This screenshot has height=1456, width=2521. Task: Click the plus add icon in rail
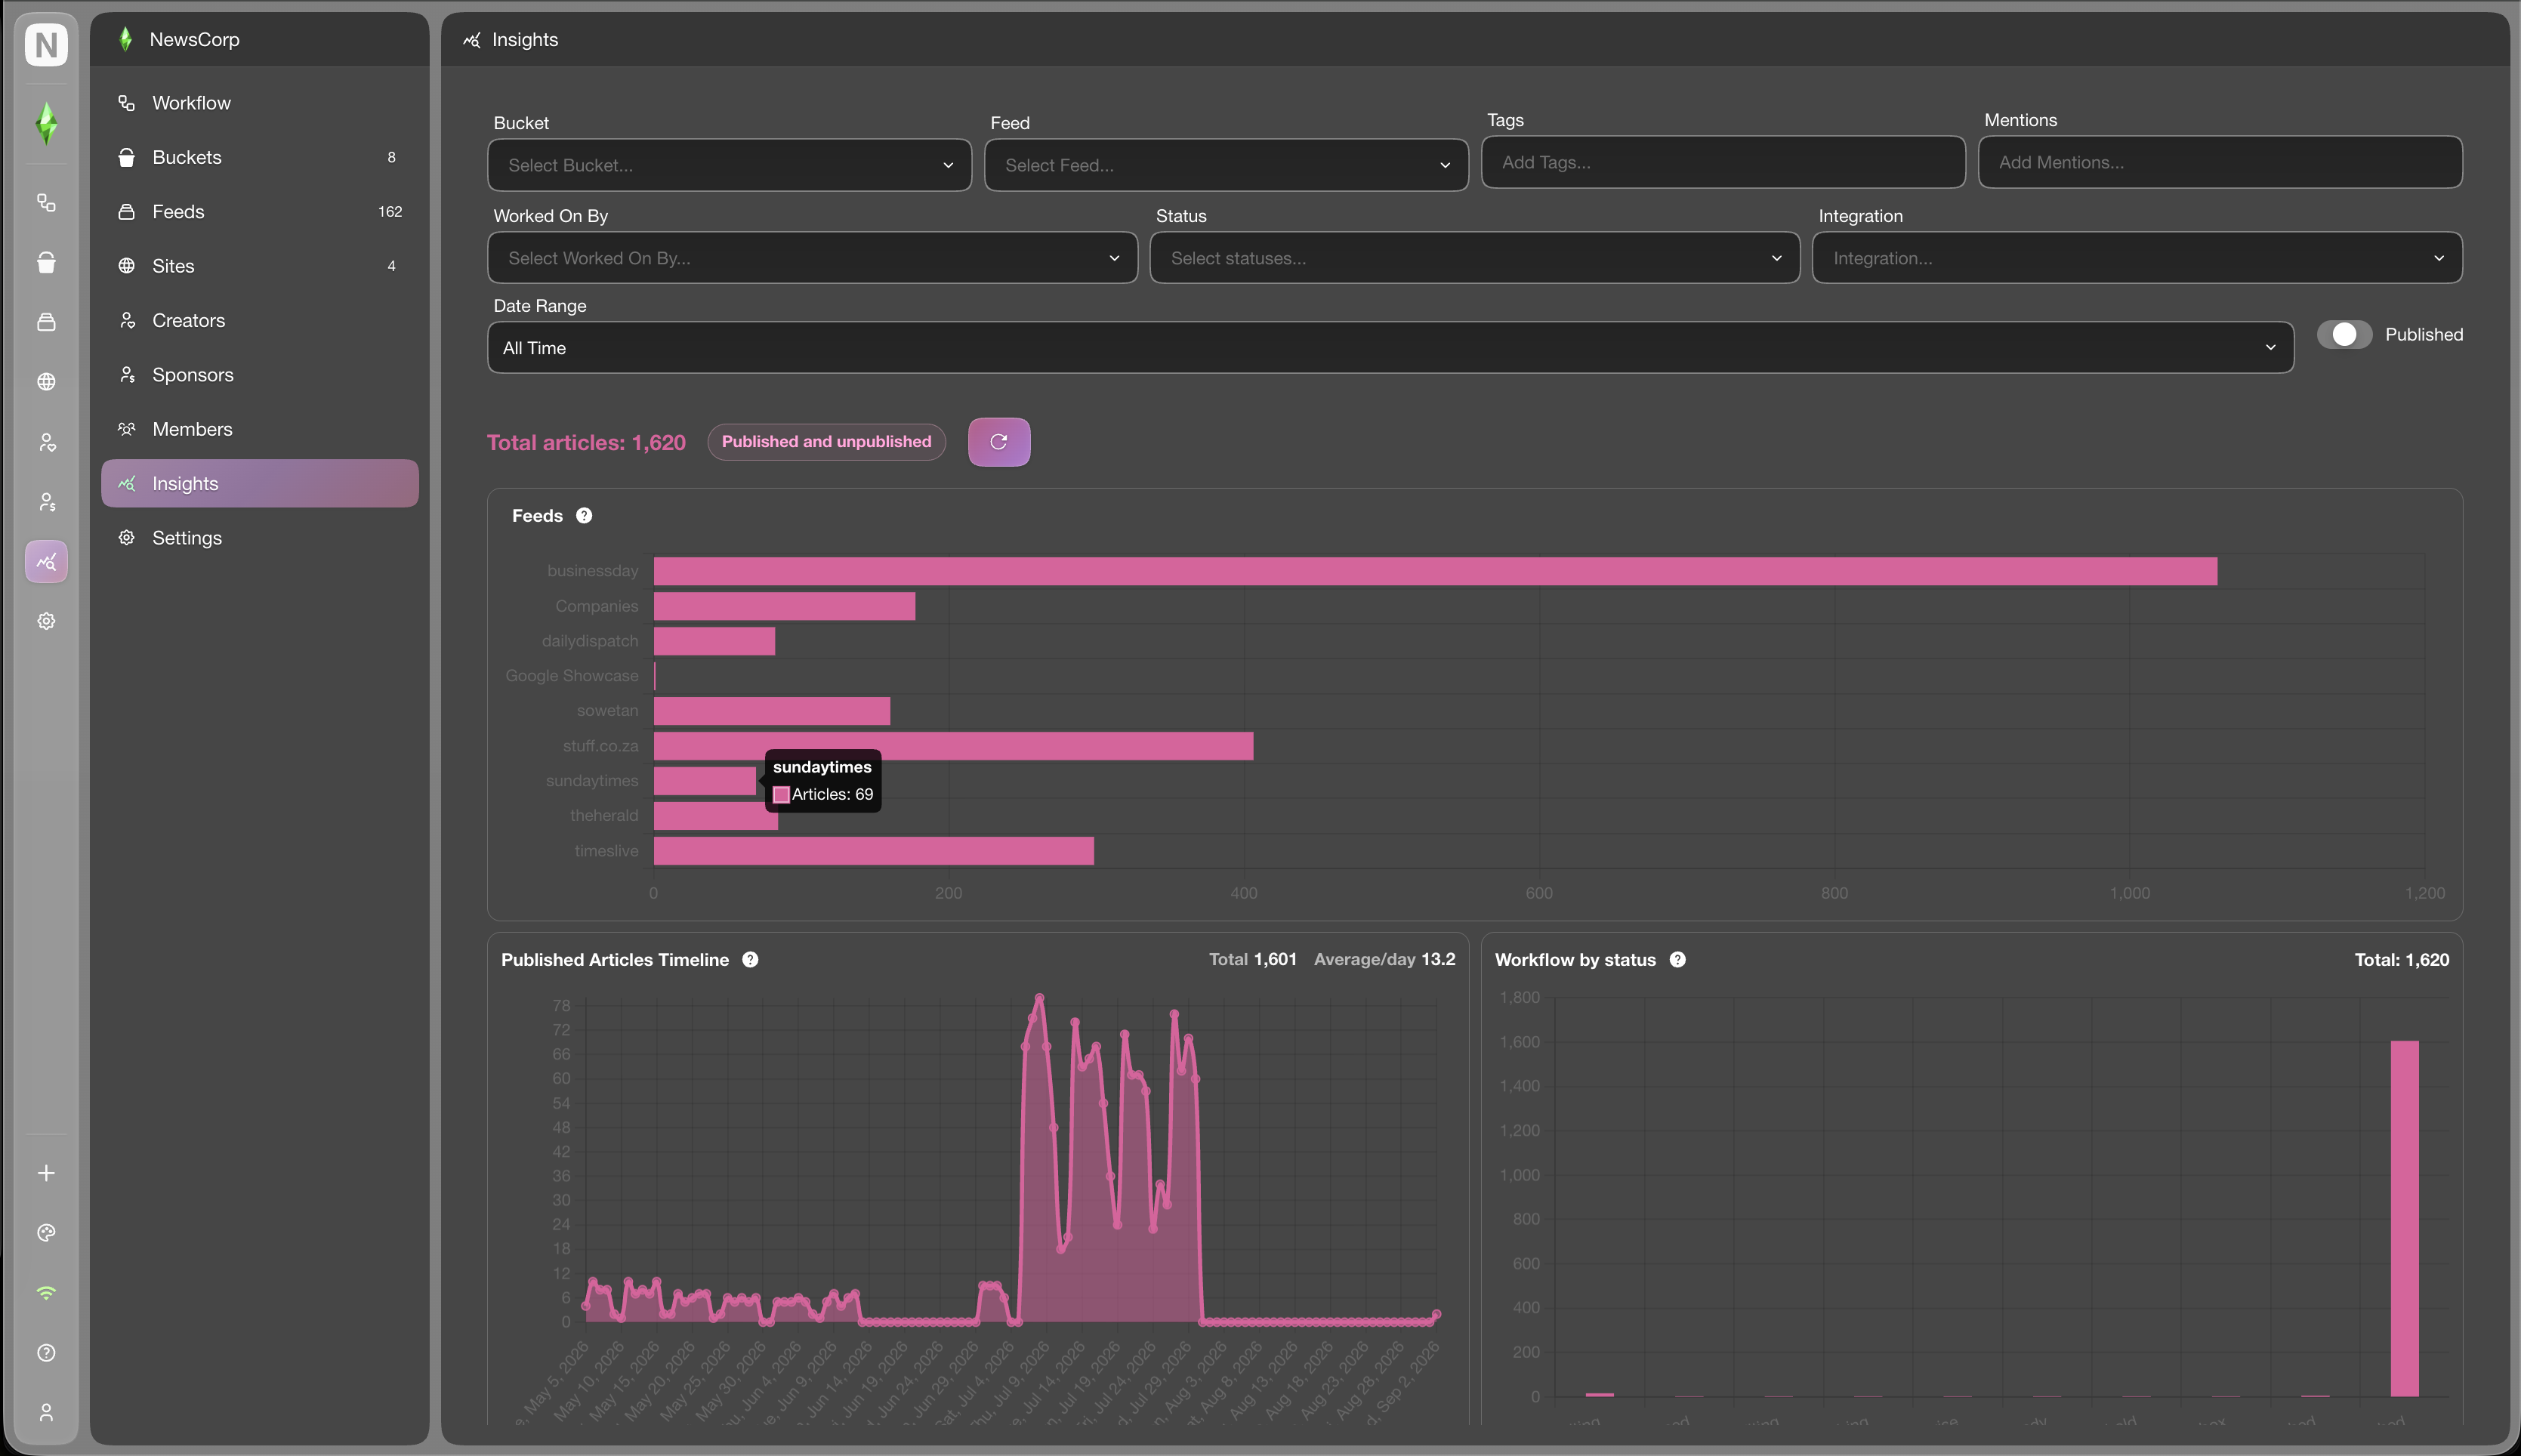(46, 1173)
